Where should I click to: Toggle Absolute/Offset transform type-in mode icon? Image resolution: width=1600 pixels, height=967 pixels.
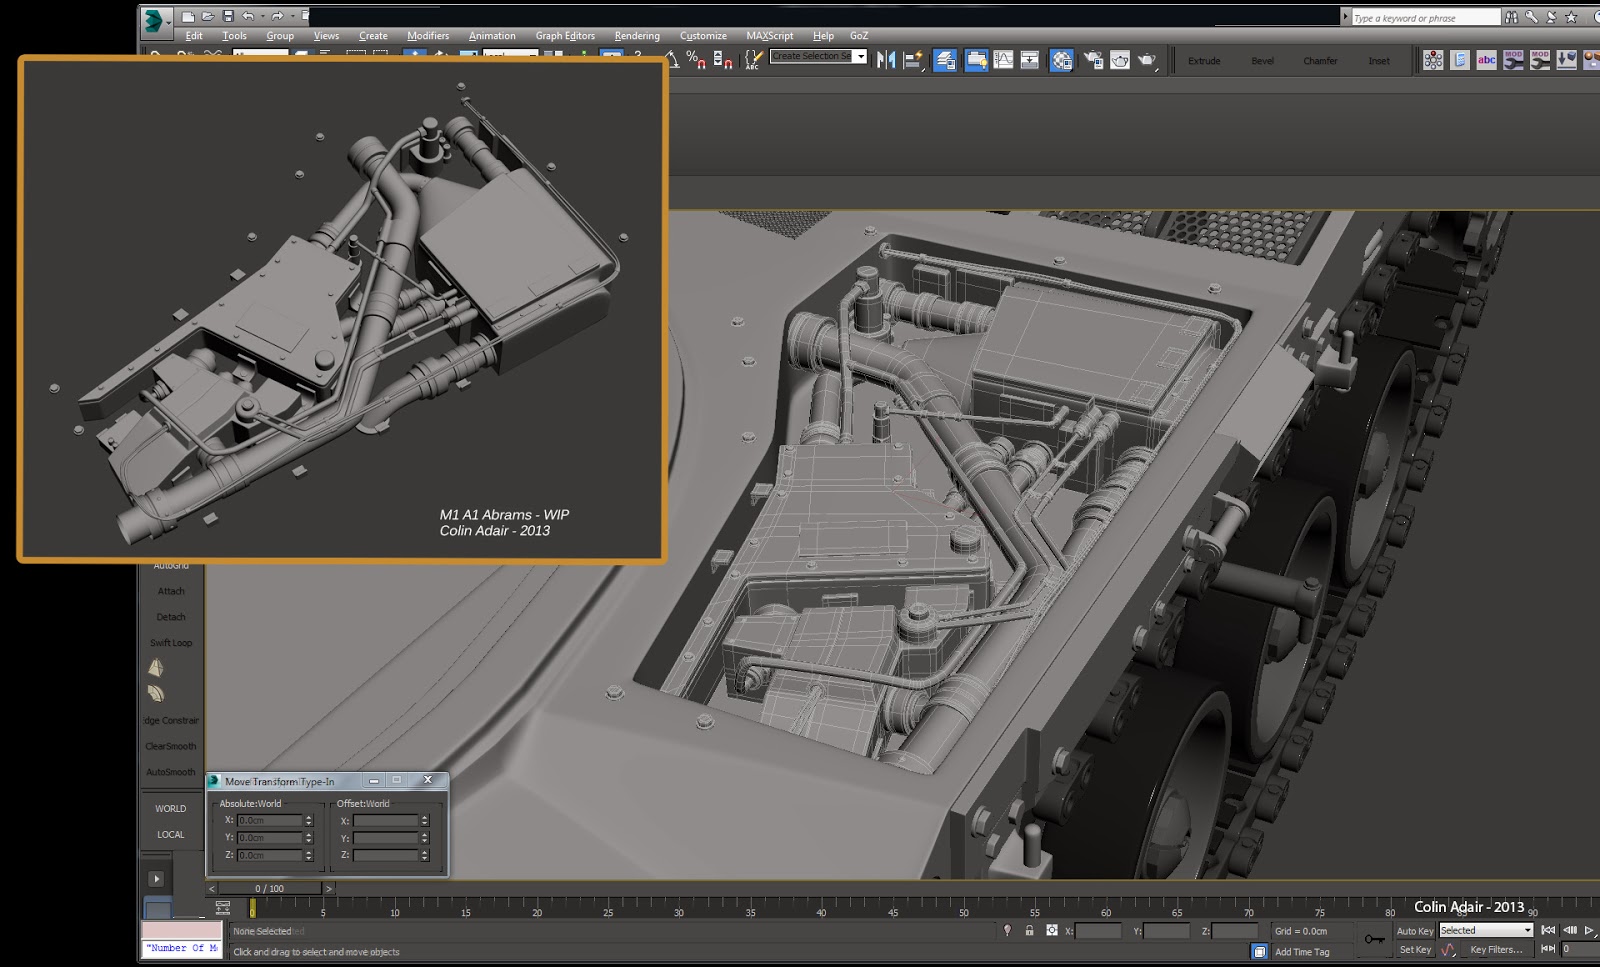click(x=1051, y=931)
